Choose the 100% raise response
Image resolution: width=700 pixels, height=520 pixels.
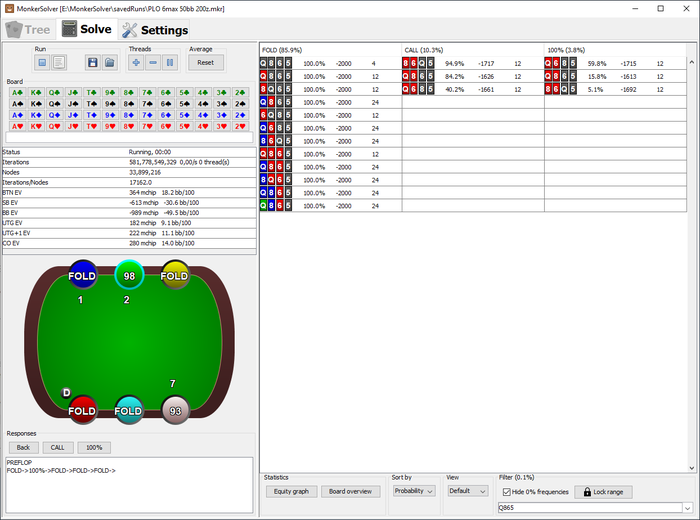click(94, 447)
